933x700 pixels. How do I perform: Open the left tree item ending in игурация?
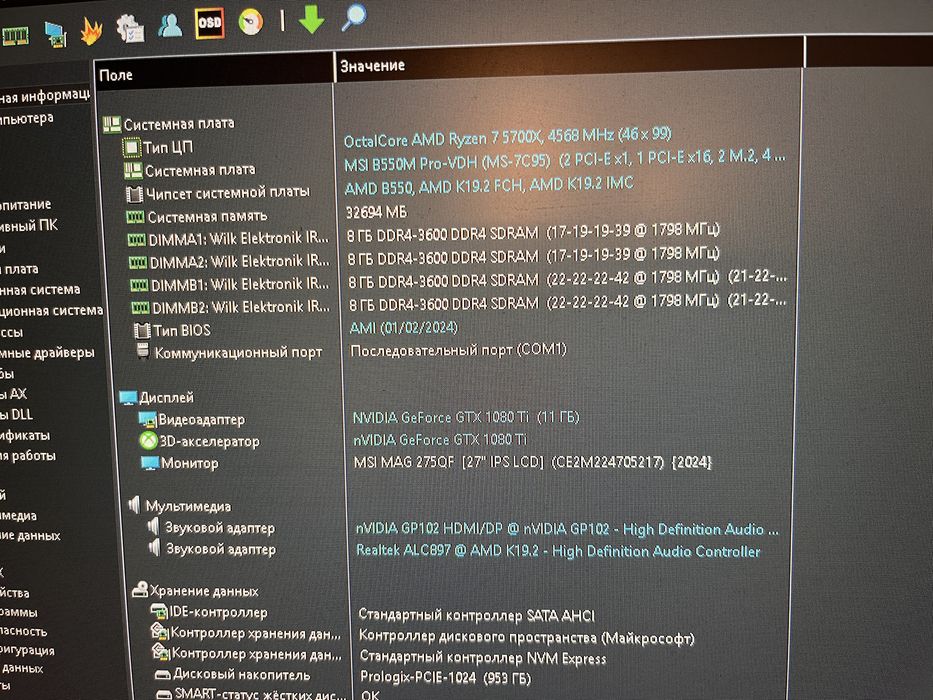point(27,650)
